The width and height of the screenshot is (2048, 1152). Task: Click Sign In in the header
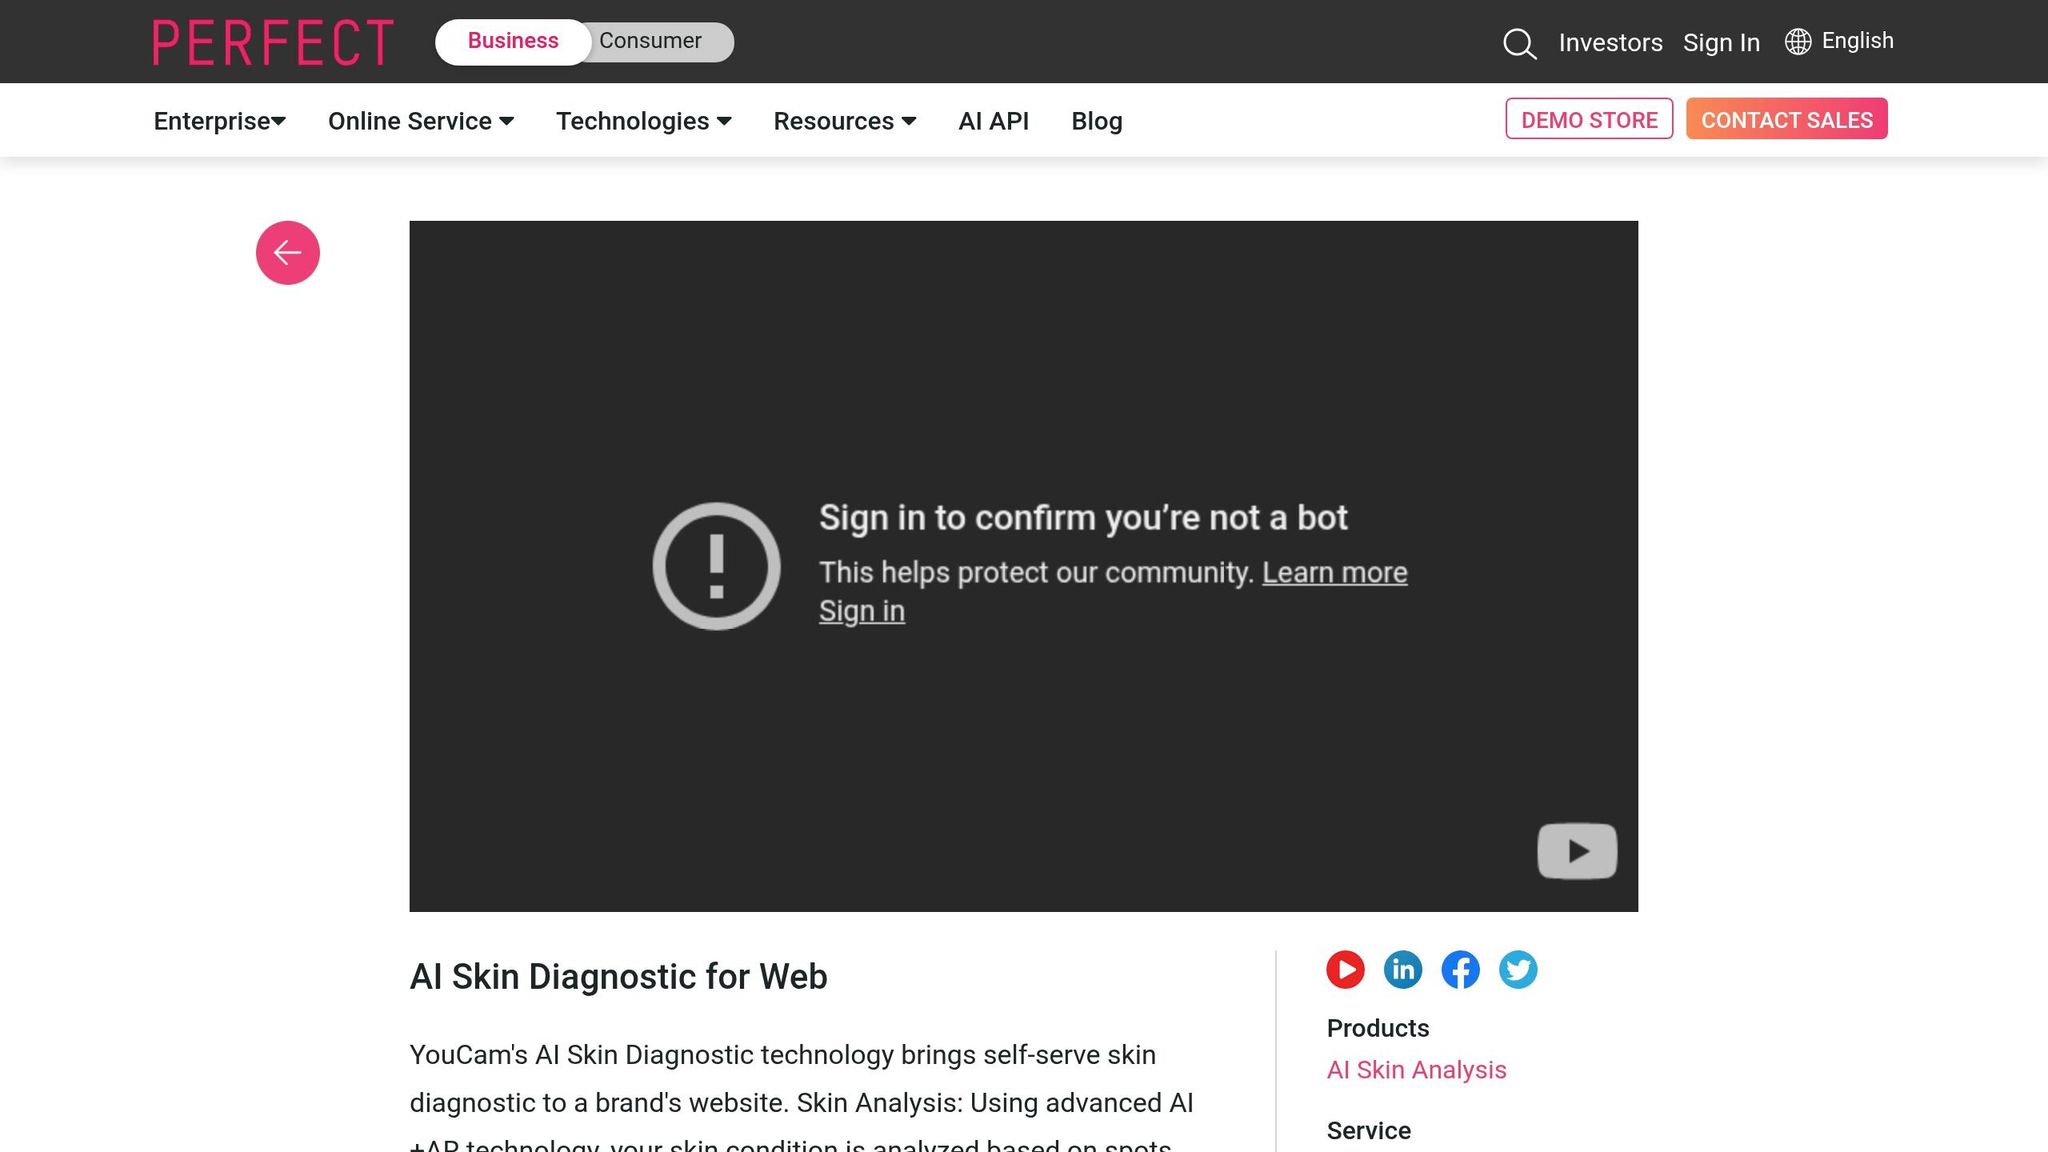coord(1721,43)
